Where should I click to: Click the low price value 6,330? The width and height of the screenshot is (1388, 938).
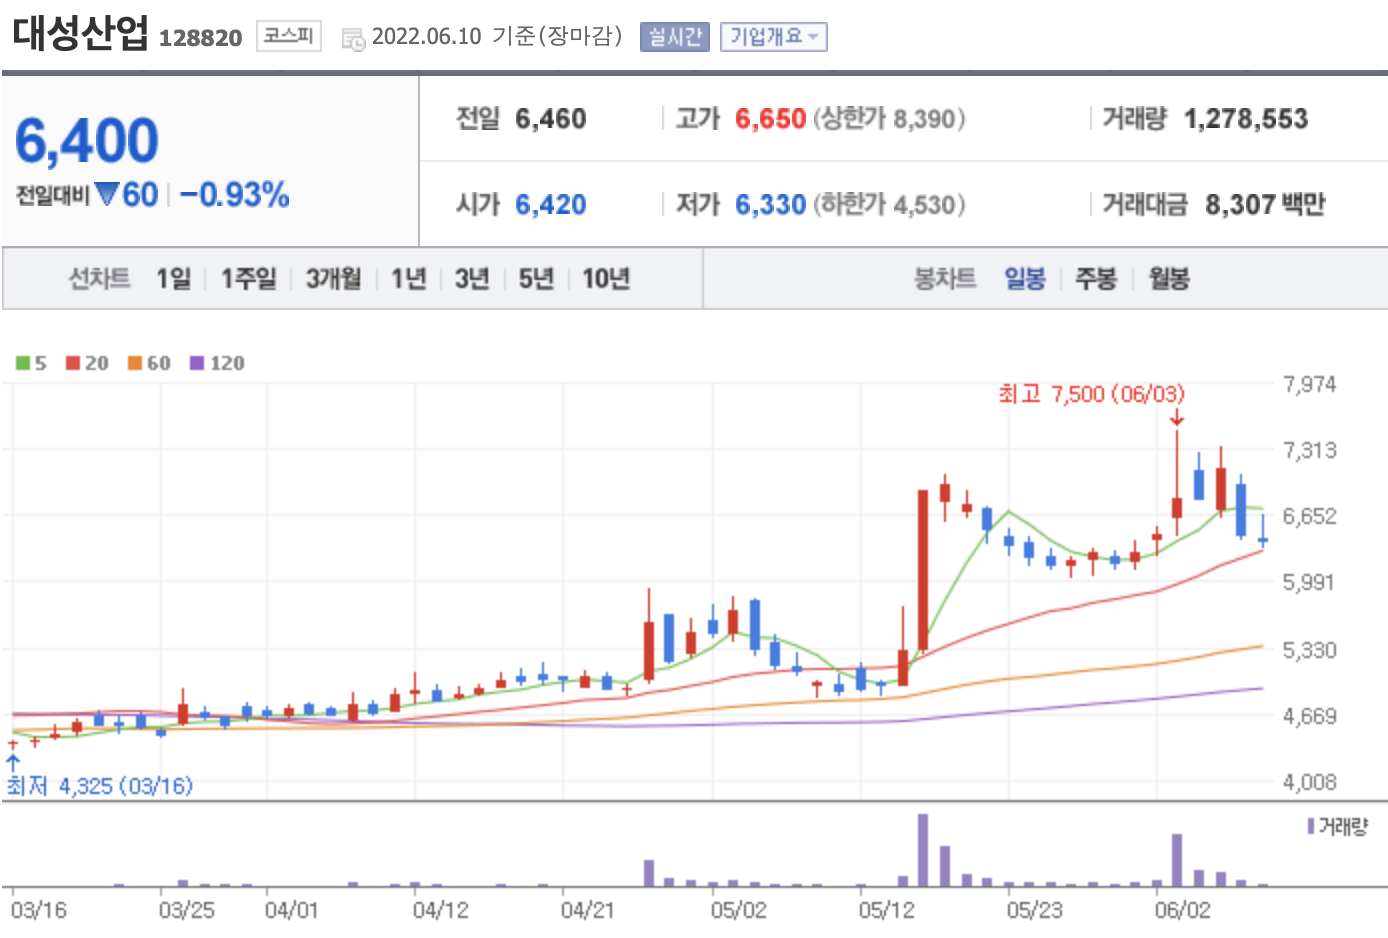[770, 205]
